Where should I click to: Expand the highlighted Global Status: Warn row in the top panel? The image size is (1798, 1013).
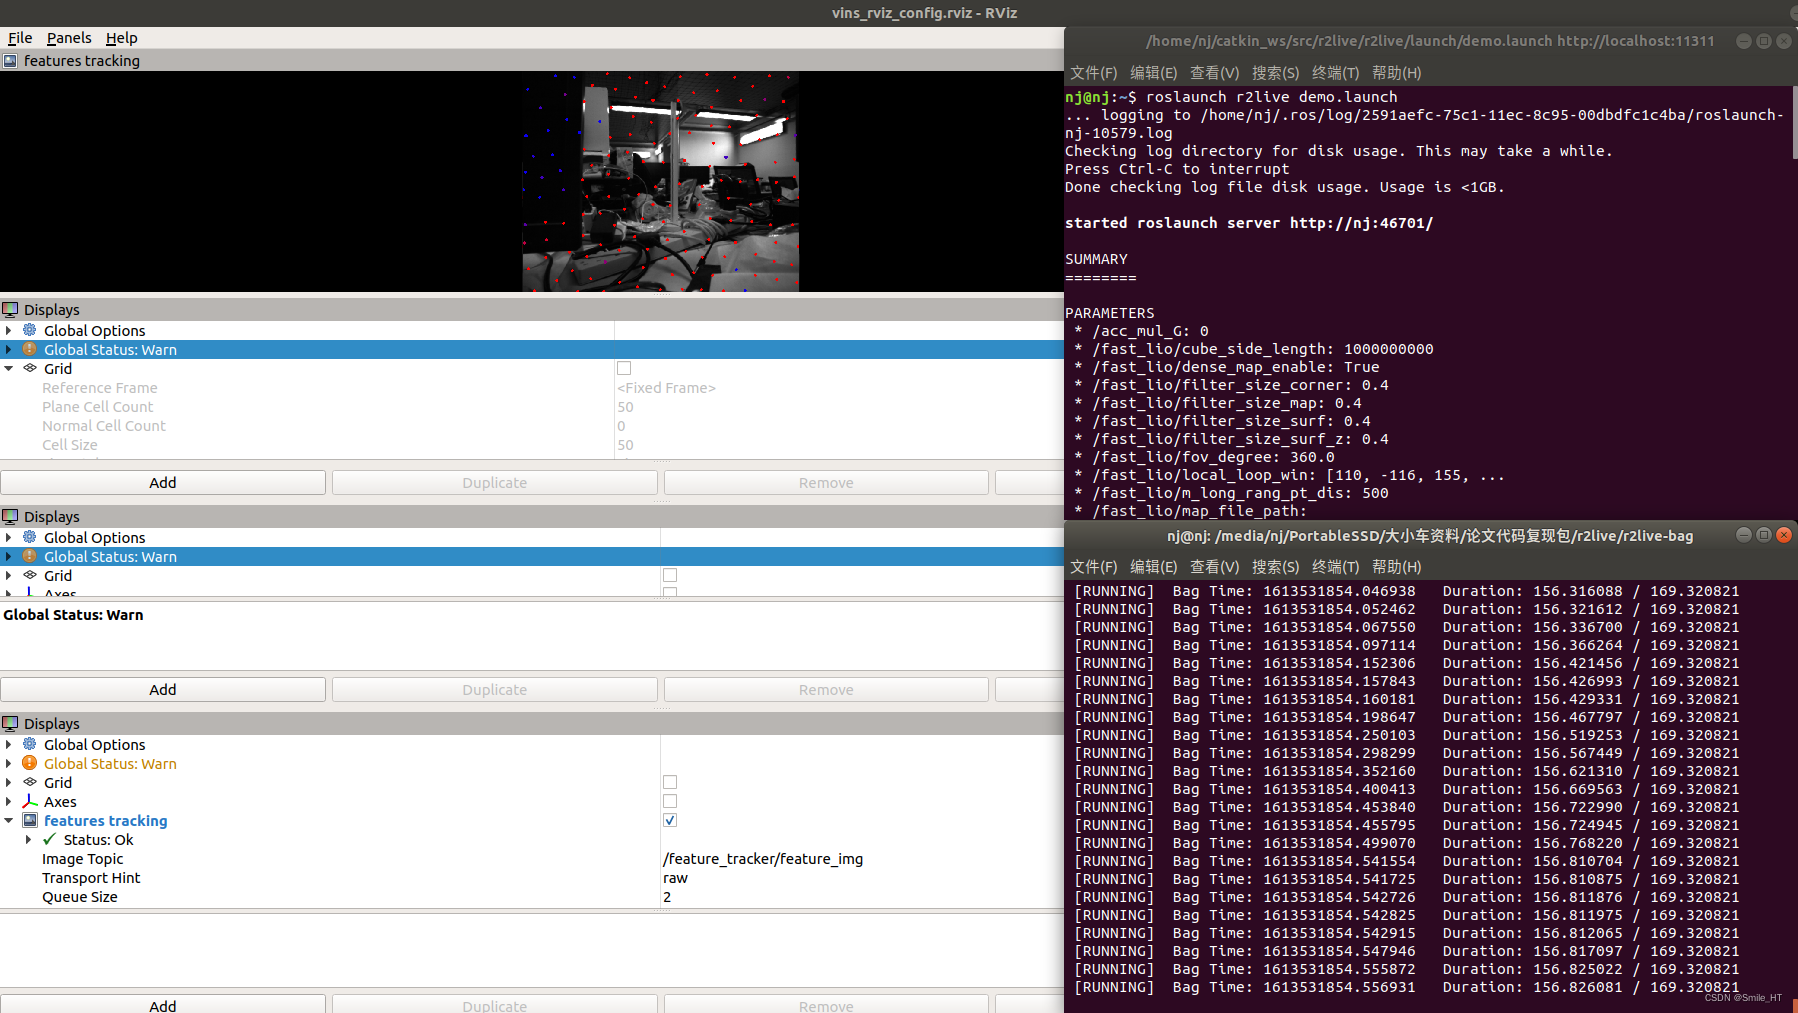click(9, 349)
